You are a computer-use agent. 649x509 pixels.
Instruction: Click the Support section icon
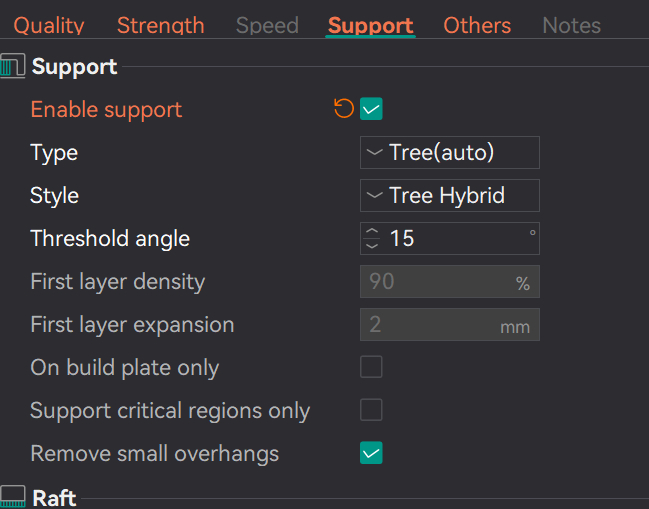click(12, 66)
